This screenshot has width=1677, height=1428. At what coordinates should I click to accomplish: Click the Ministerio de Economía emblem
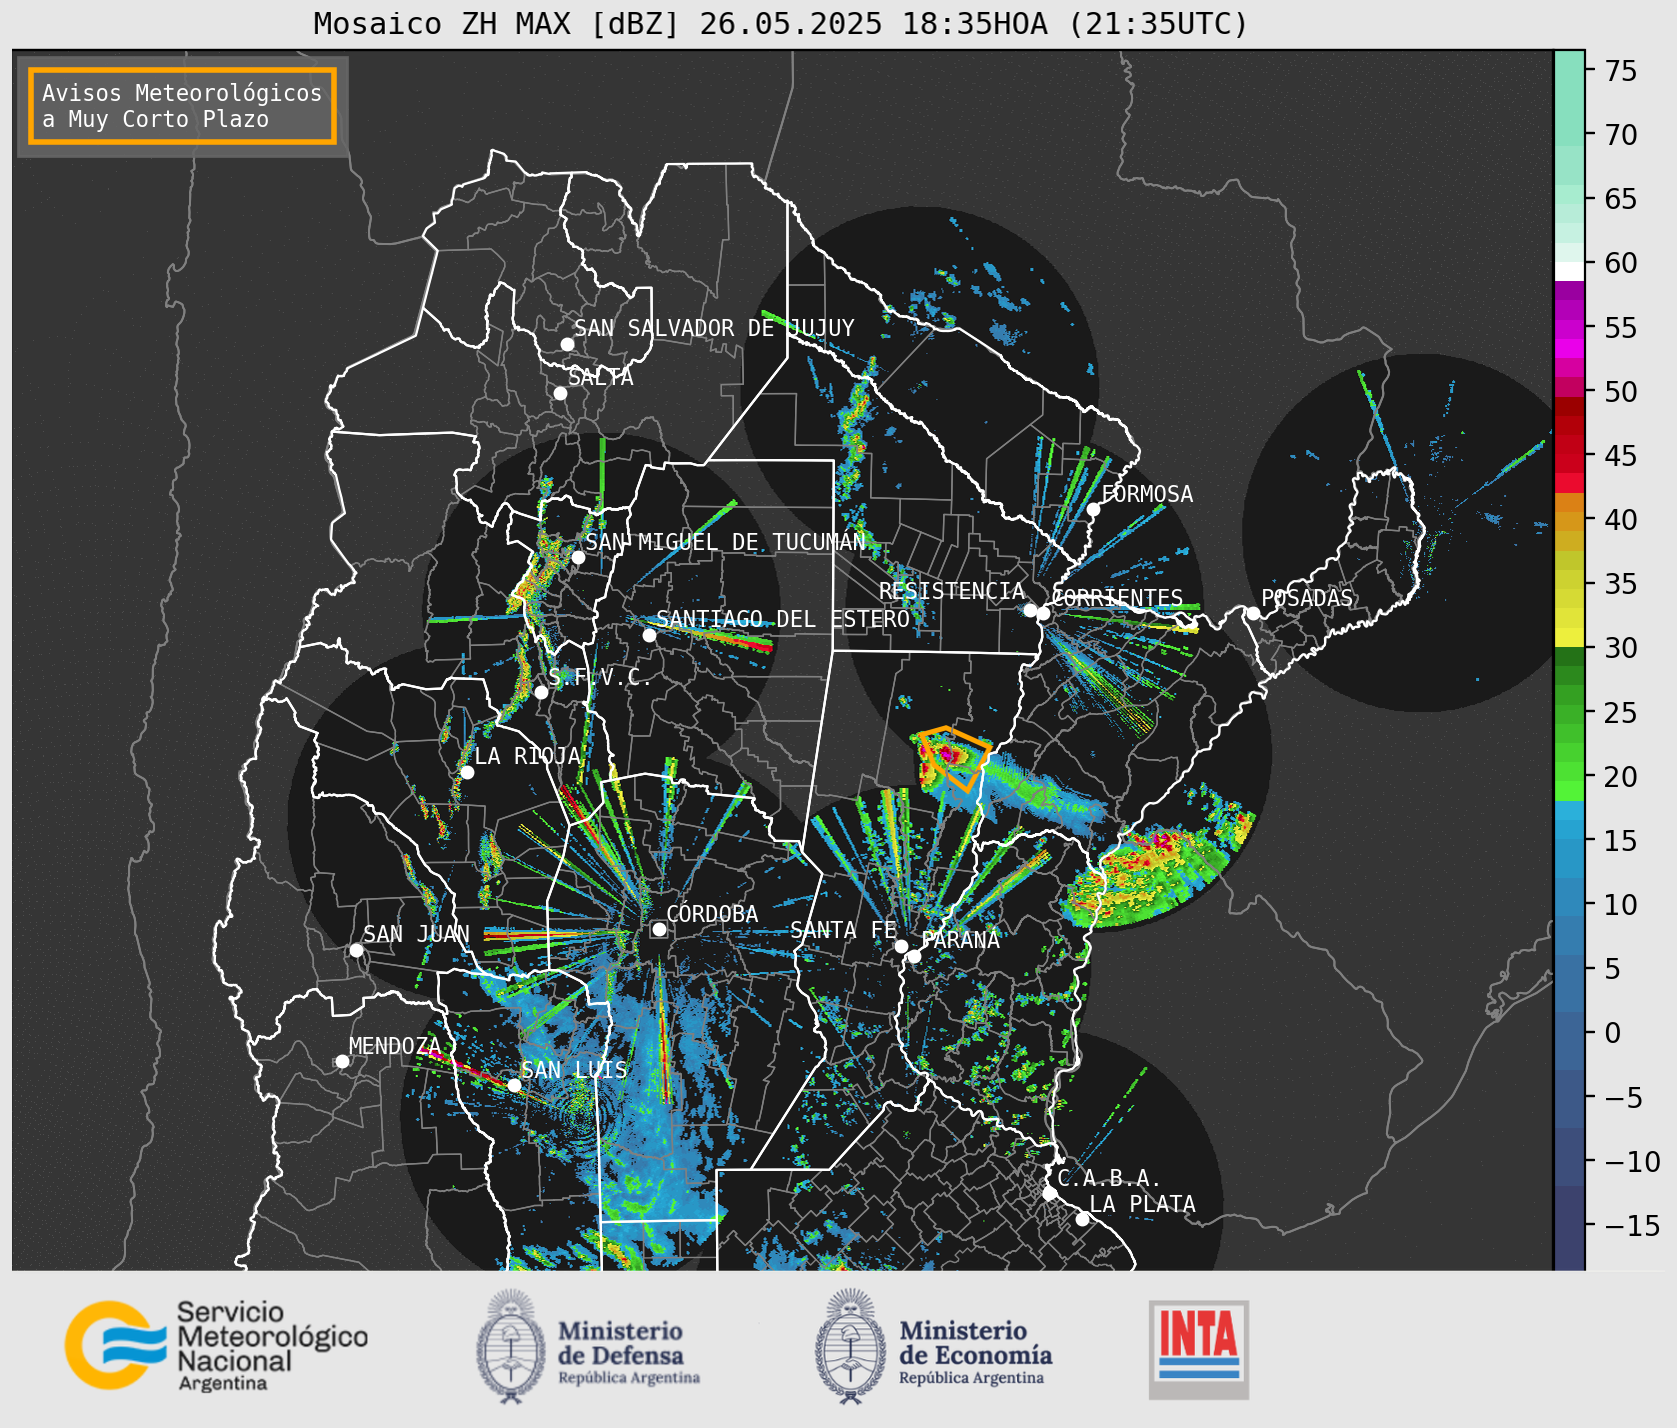[x=850, y=1346]
